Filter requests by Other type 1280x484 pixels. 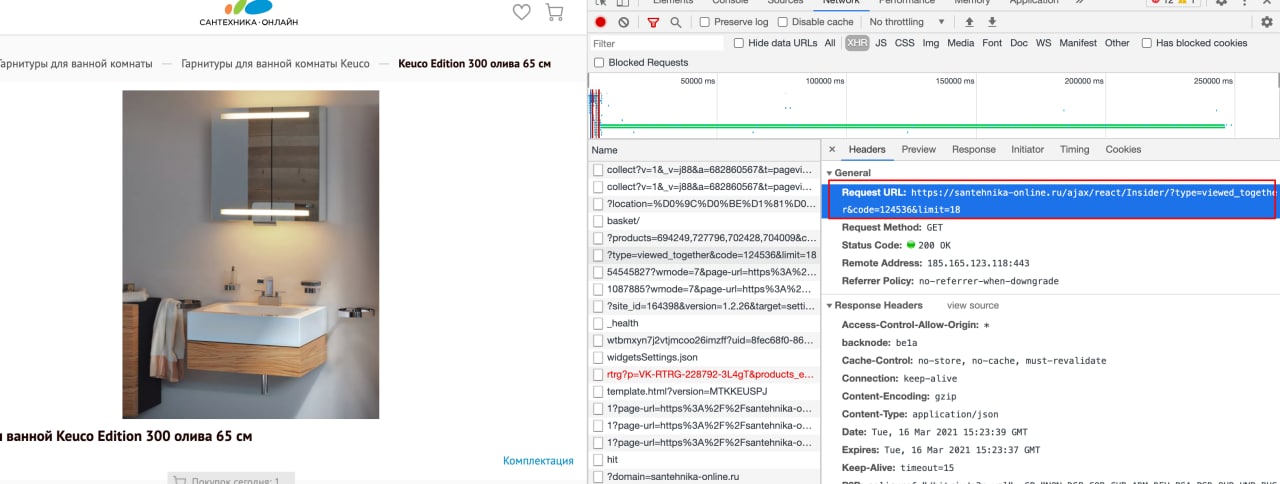(1117, 43)
